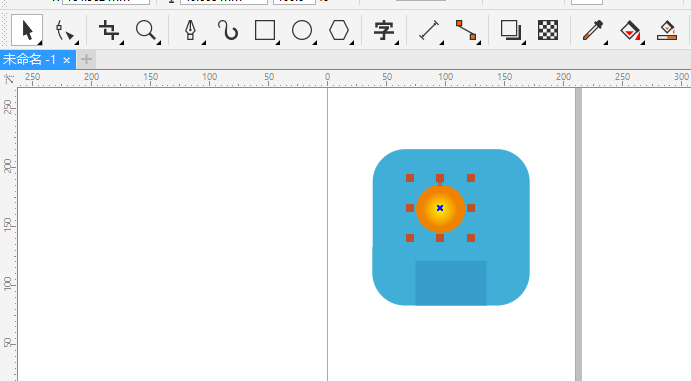Pick the Color Eyedropper tool
This screenshot has height=381, width=691.
[x=593, y=31]
